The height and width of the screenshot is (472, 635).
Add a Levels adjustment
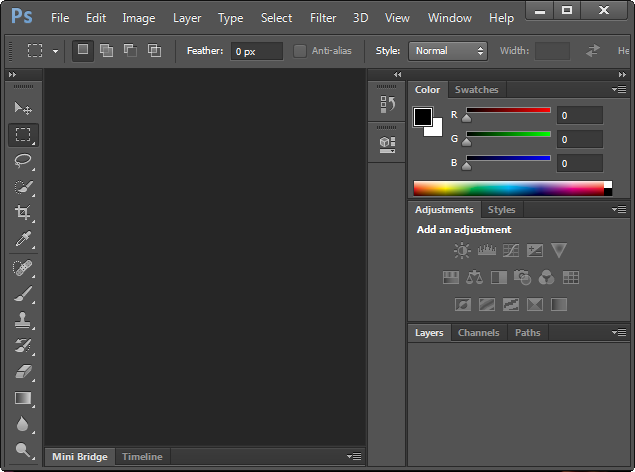[486, 251]
